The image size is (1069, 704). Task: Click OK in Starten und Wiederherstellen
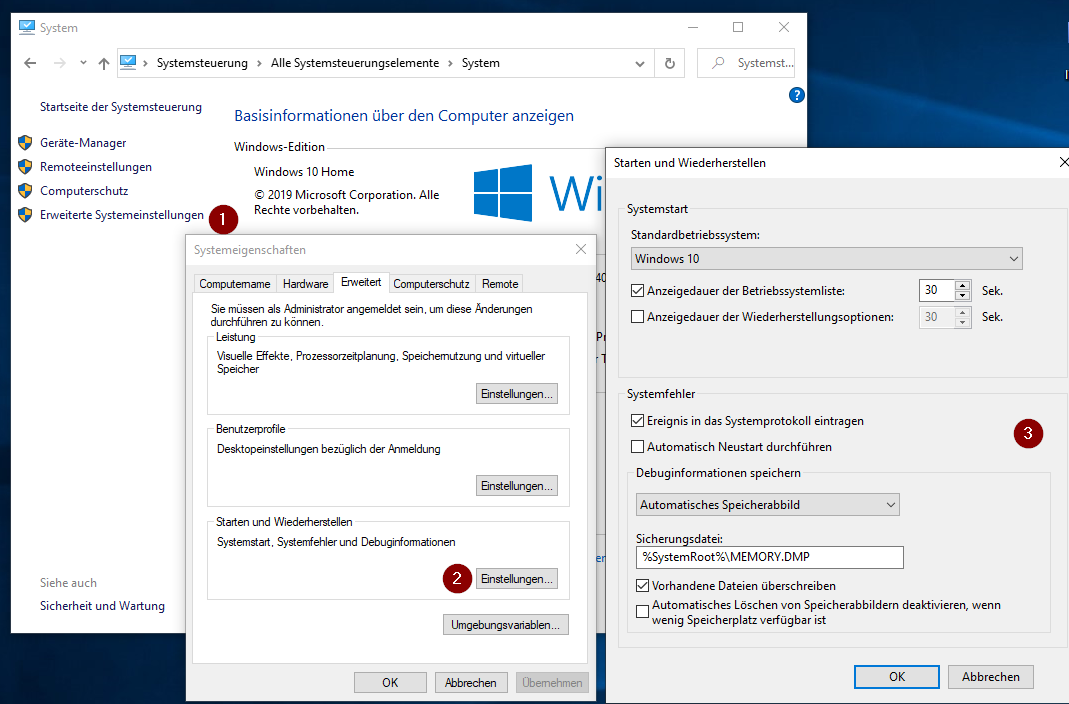click(897, 677)
